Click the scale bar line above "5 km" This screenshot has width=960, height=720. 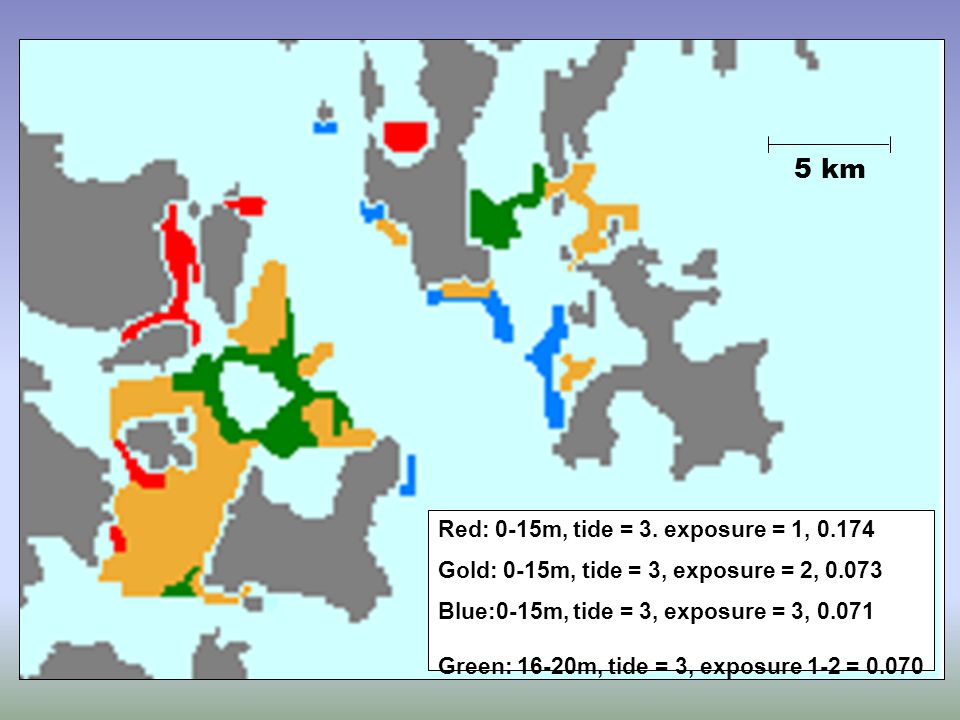tap(830, 144)
